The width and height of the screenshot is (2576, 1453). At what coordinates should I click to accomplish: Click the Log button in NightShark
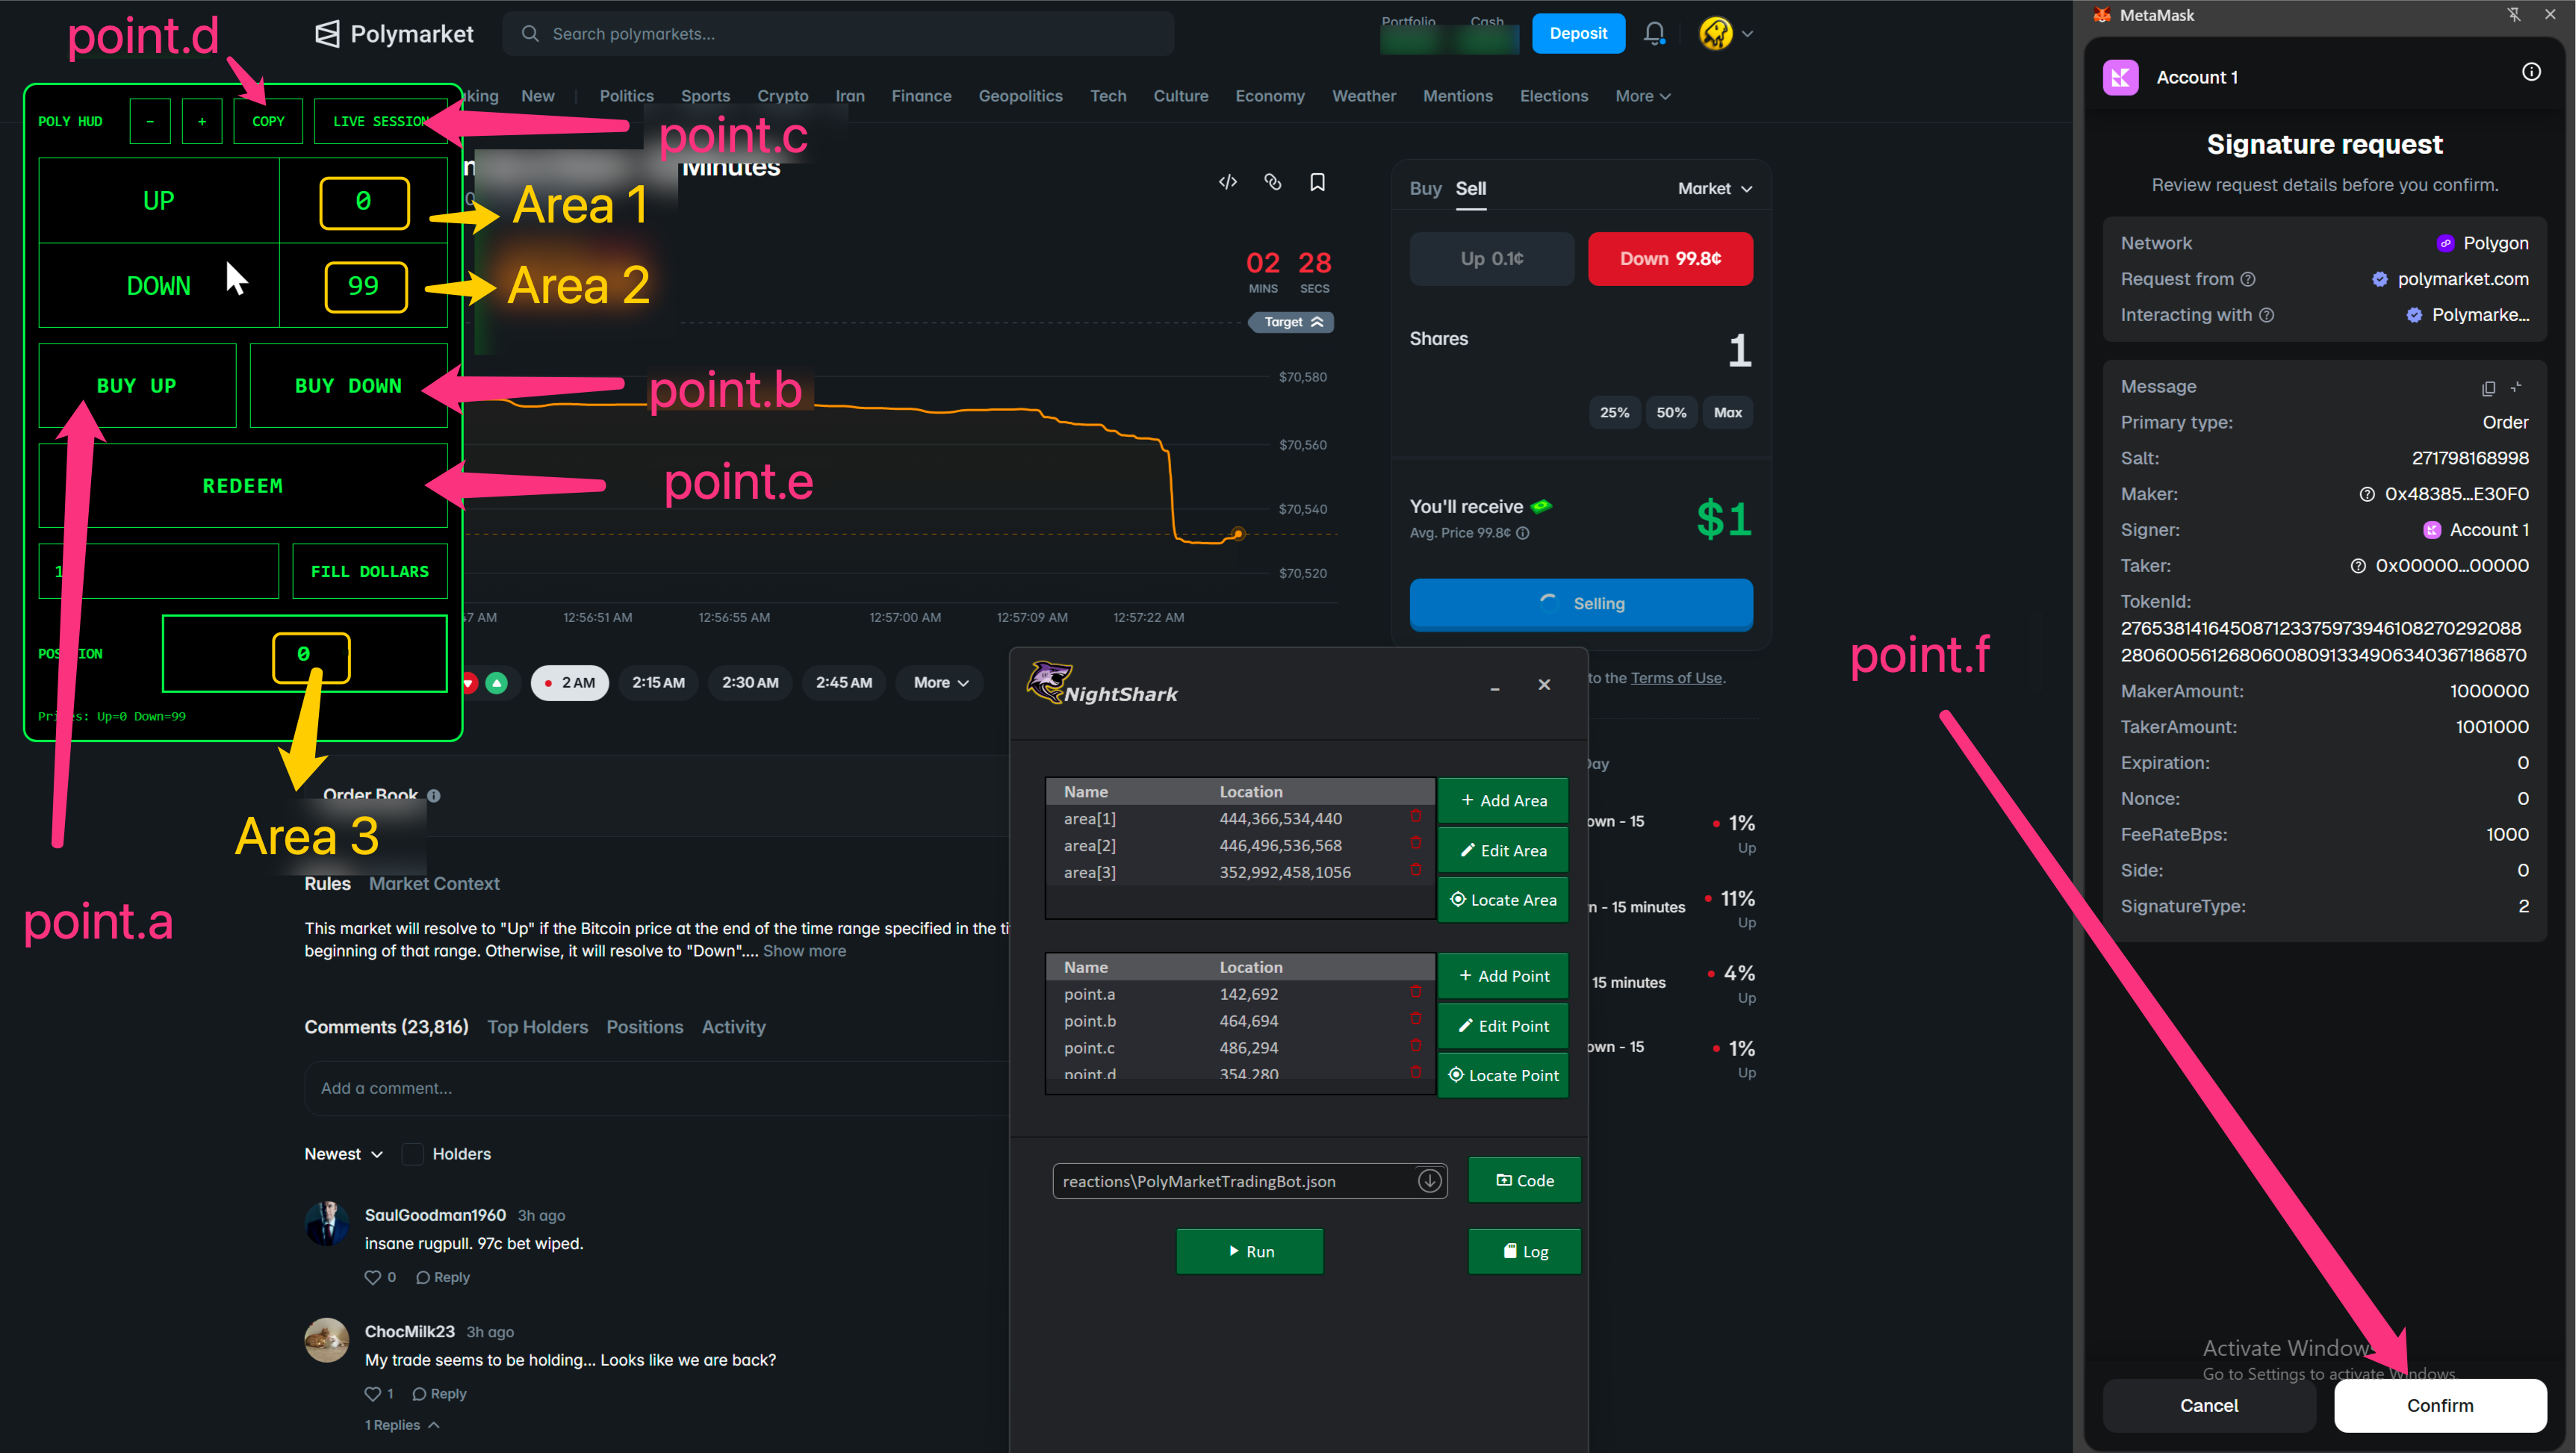click(1525, 1252)
